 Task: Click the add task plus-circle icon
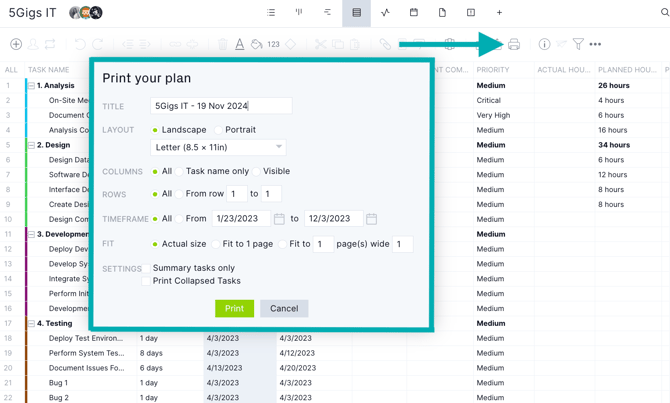(x=16, y=44)
